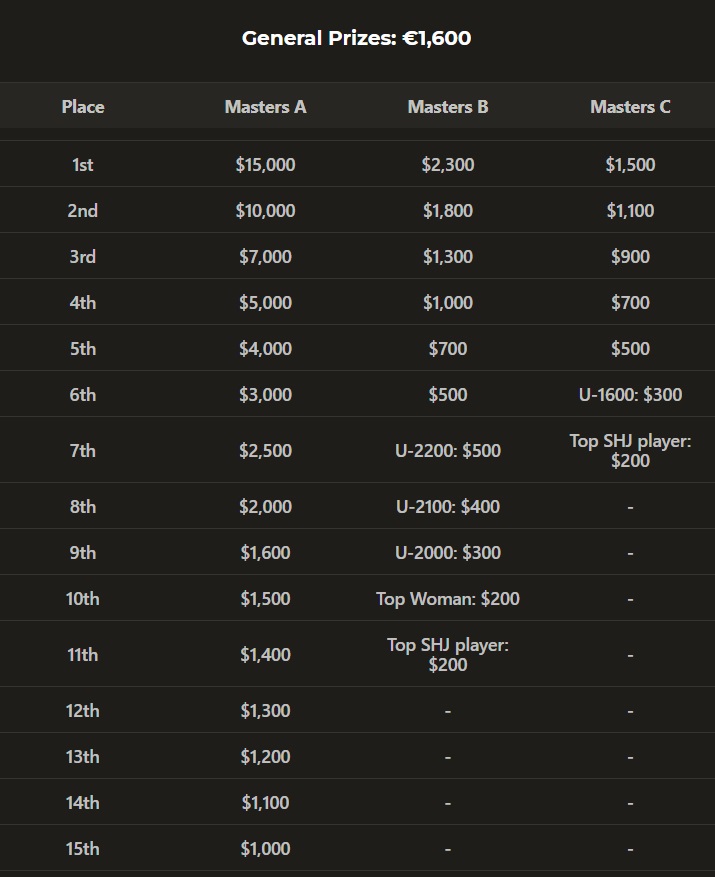Click the Masters A column header
Viewport: 715px width, 877px height.
[x=265, y=107]
